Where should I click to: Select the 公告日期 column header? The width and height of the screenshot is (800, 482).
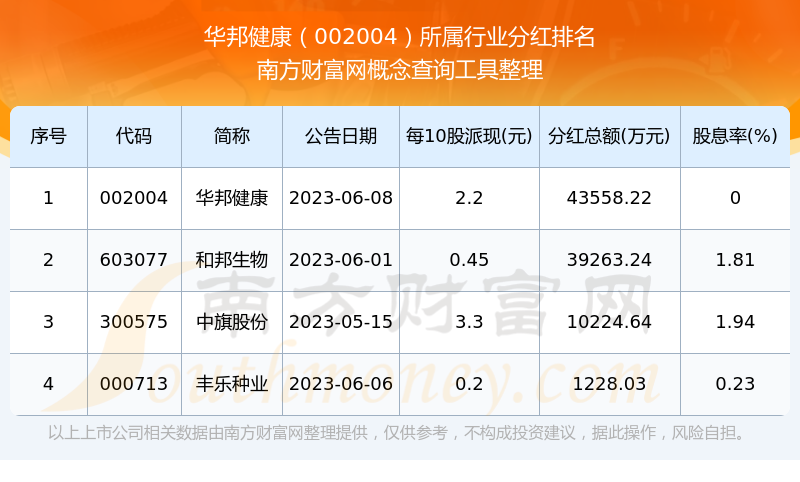point(341,136)
